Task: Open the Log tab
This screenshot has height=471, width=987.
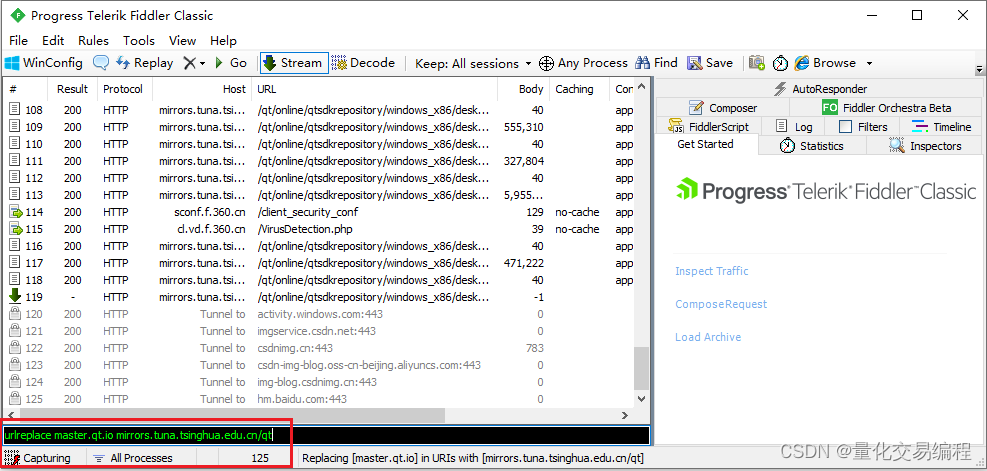Action: (x=794, y=127)
